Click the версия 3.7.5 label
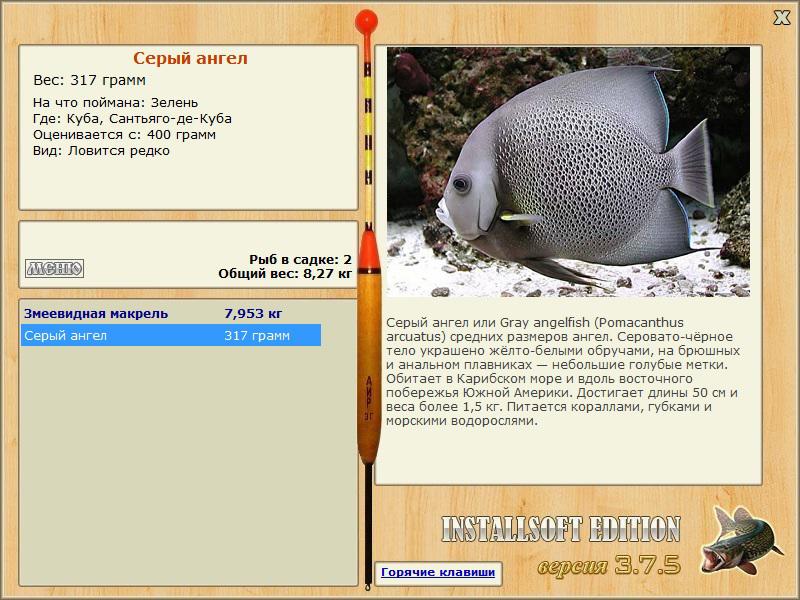This screenshot has height=600, width=800. click(x=609, y=565)
